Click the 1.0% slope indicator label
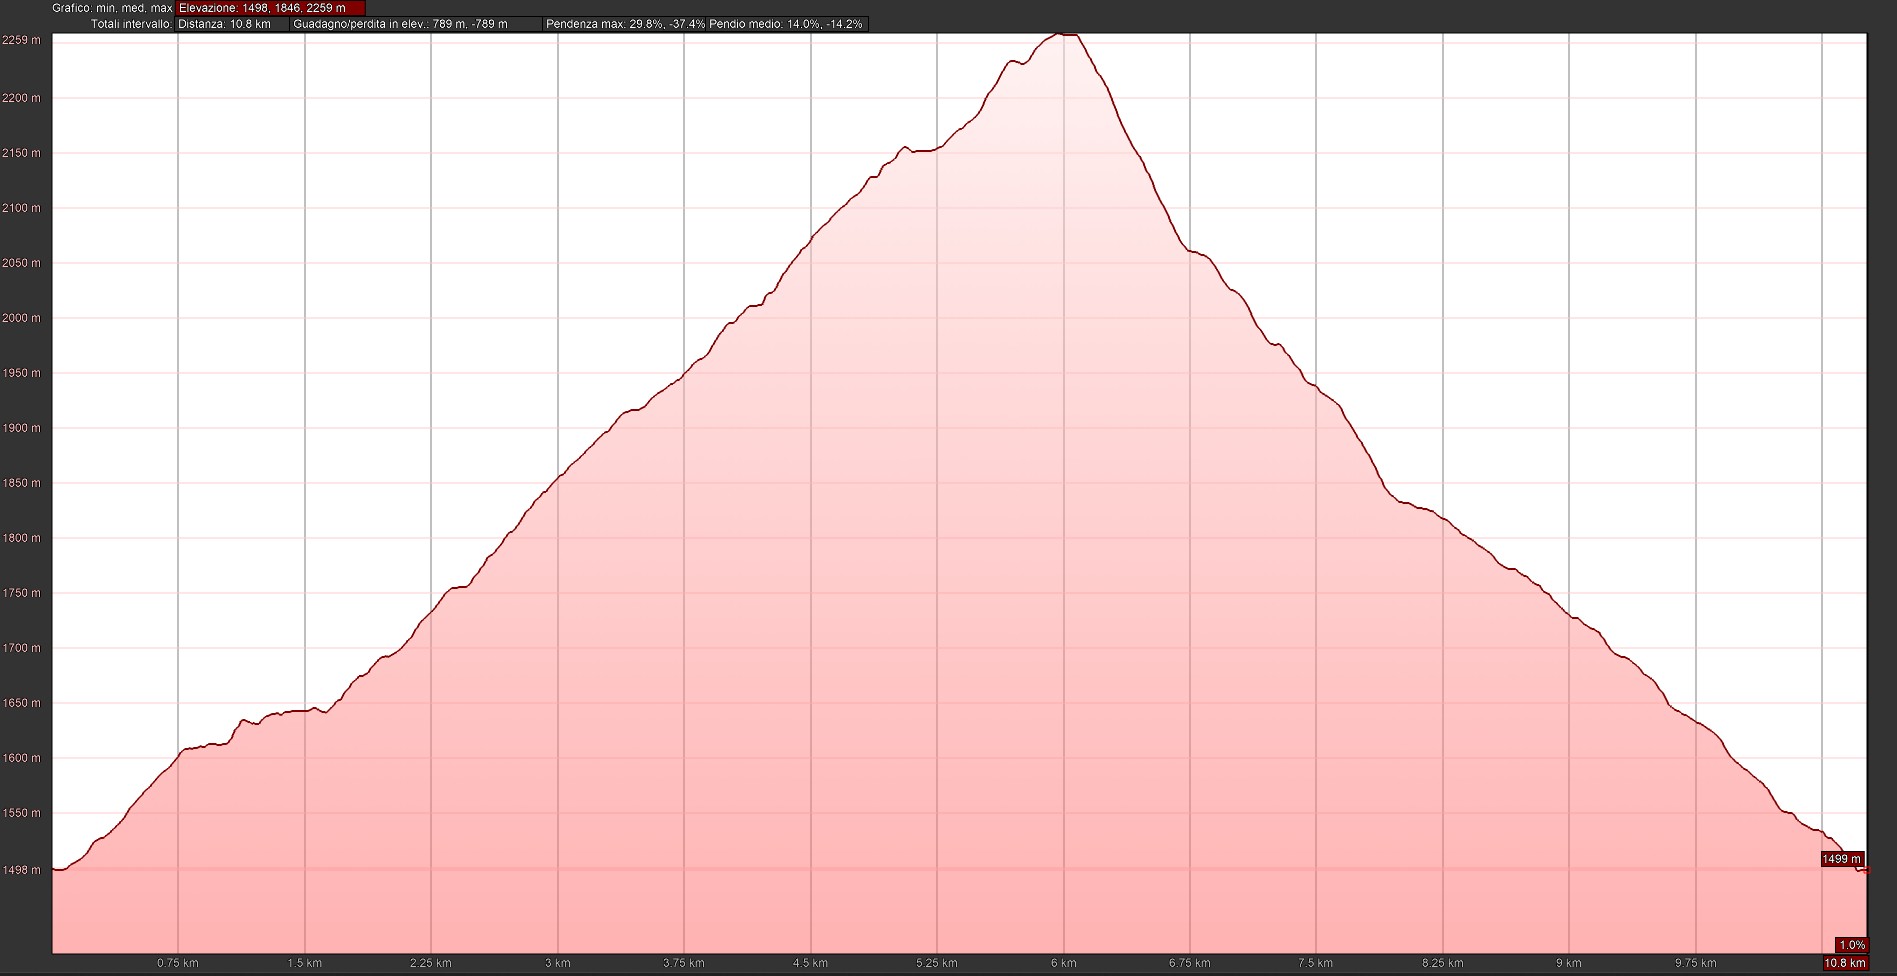The height and width of the screenshot is (976, 1897). [1851, 945]
